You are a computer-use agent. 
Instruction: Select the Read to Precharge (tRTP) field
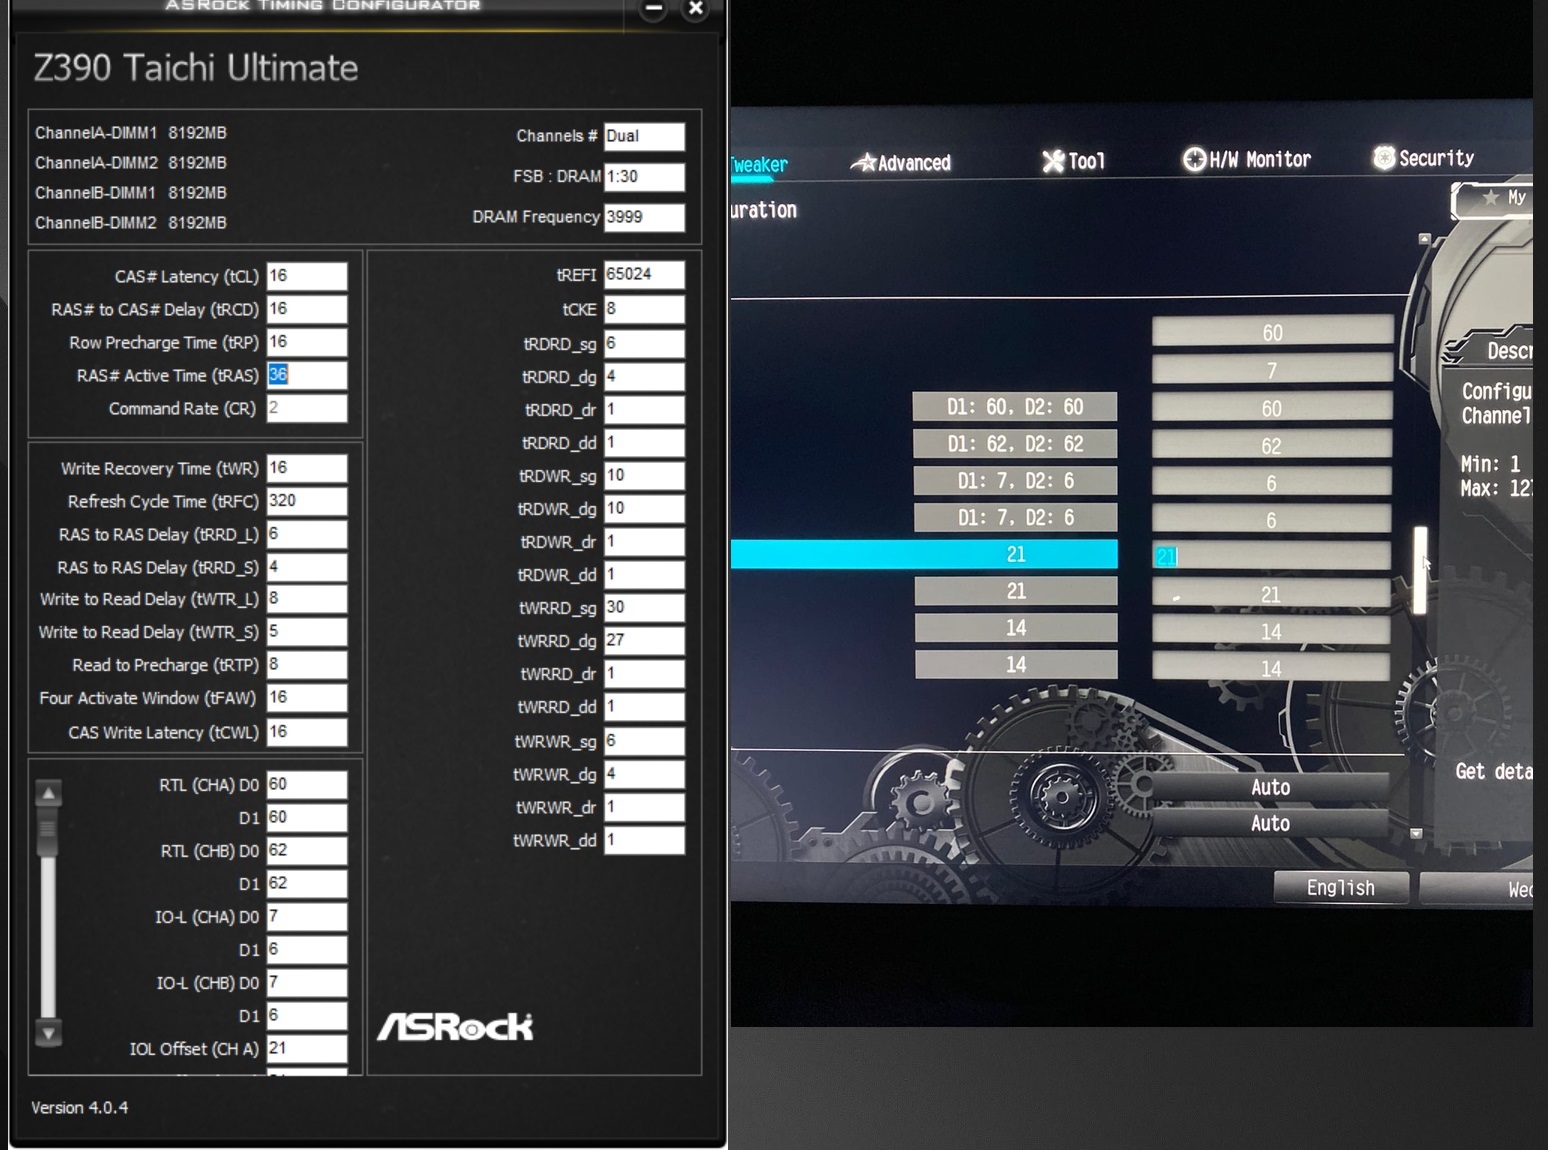[x=307, y=665]
